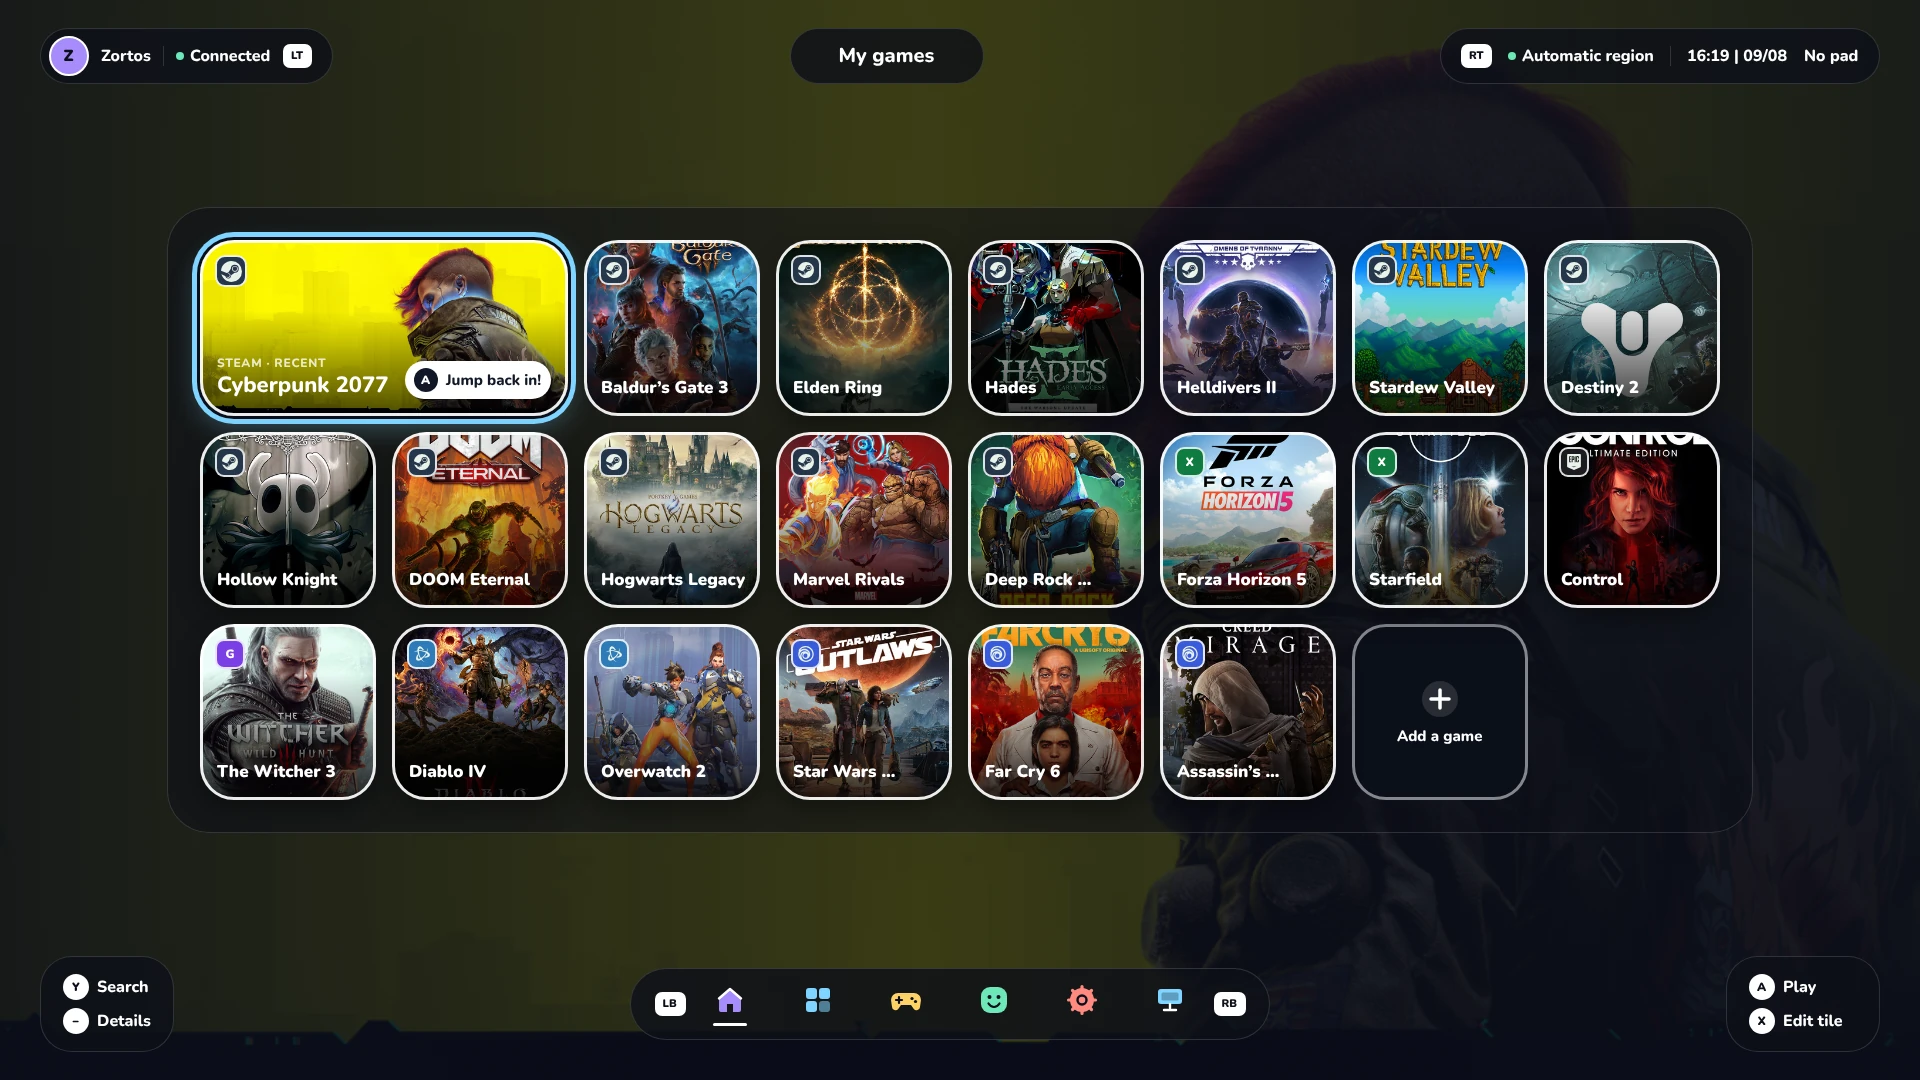The image size is (1920, 1080).
Task: Open the Deep Rock game tile
Action: tap(1056, 520)
